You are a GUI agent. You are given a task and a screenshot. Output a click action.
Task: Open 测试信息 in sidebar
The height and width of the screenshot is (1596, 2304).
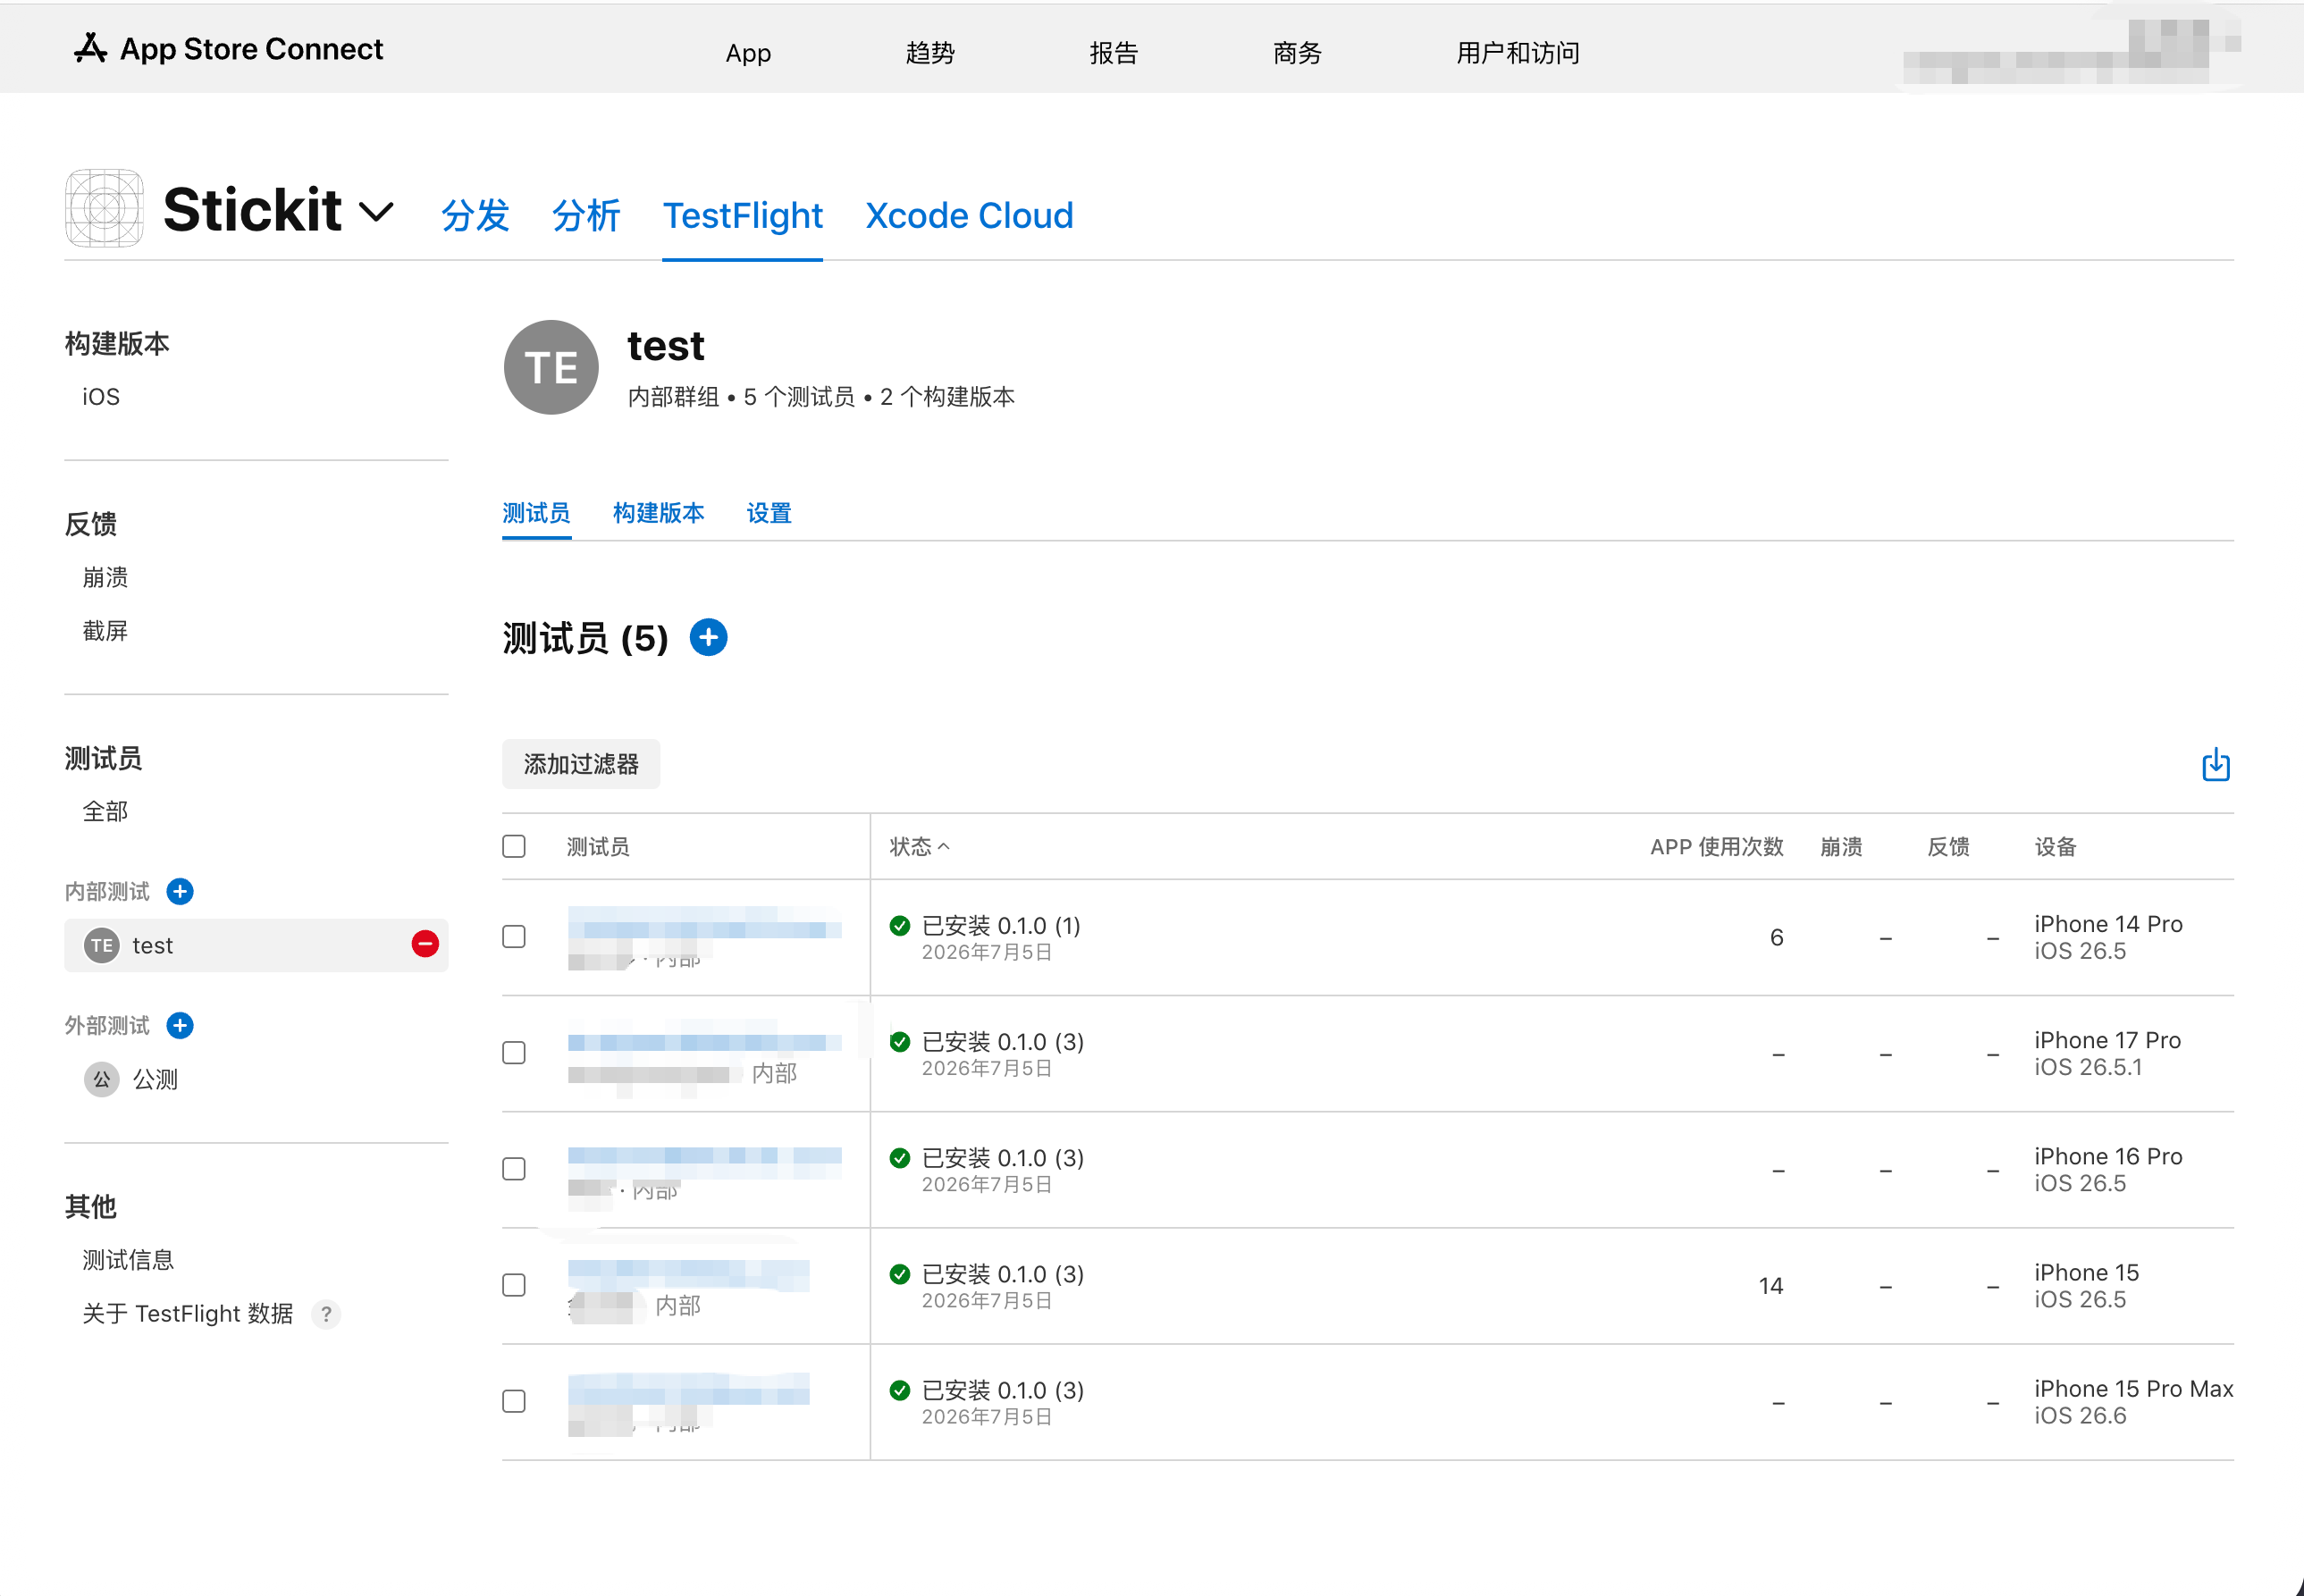click(x=128, y=1260)
